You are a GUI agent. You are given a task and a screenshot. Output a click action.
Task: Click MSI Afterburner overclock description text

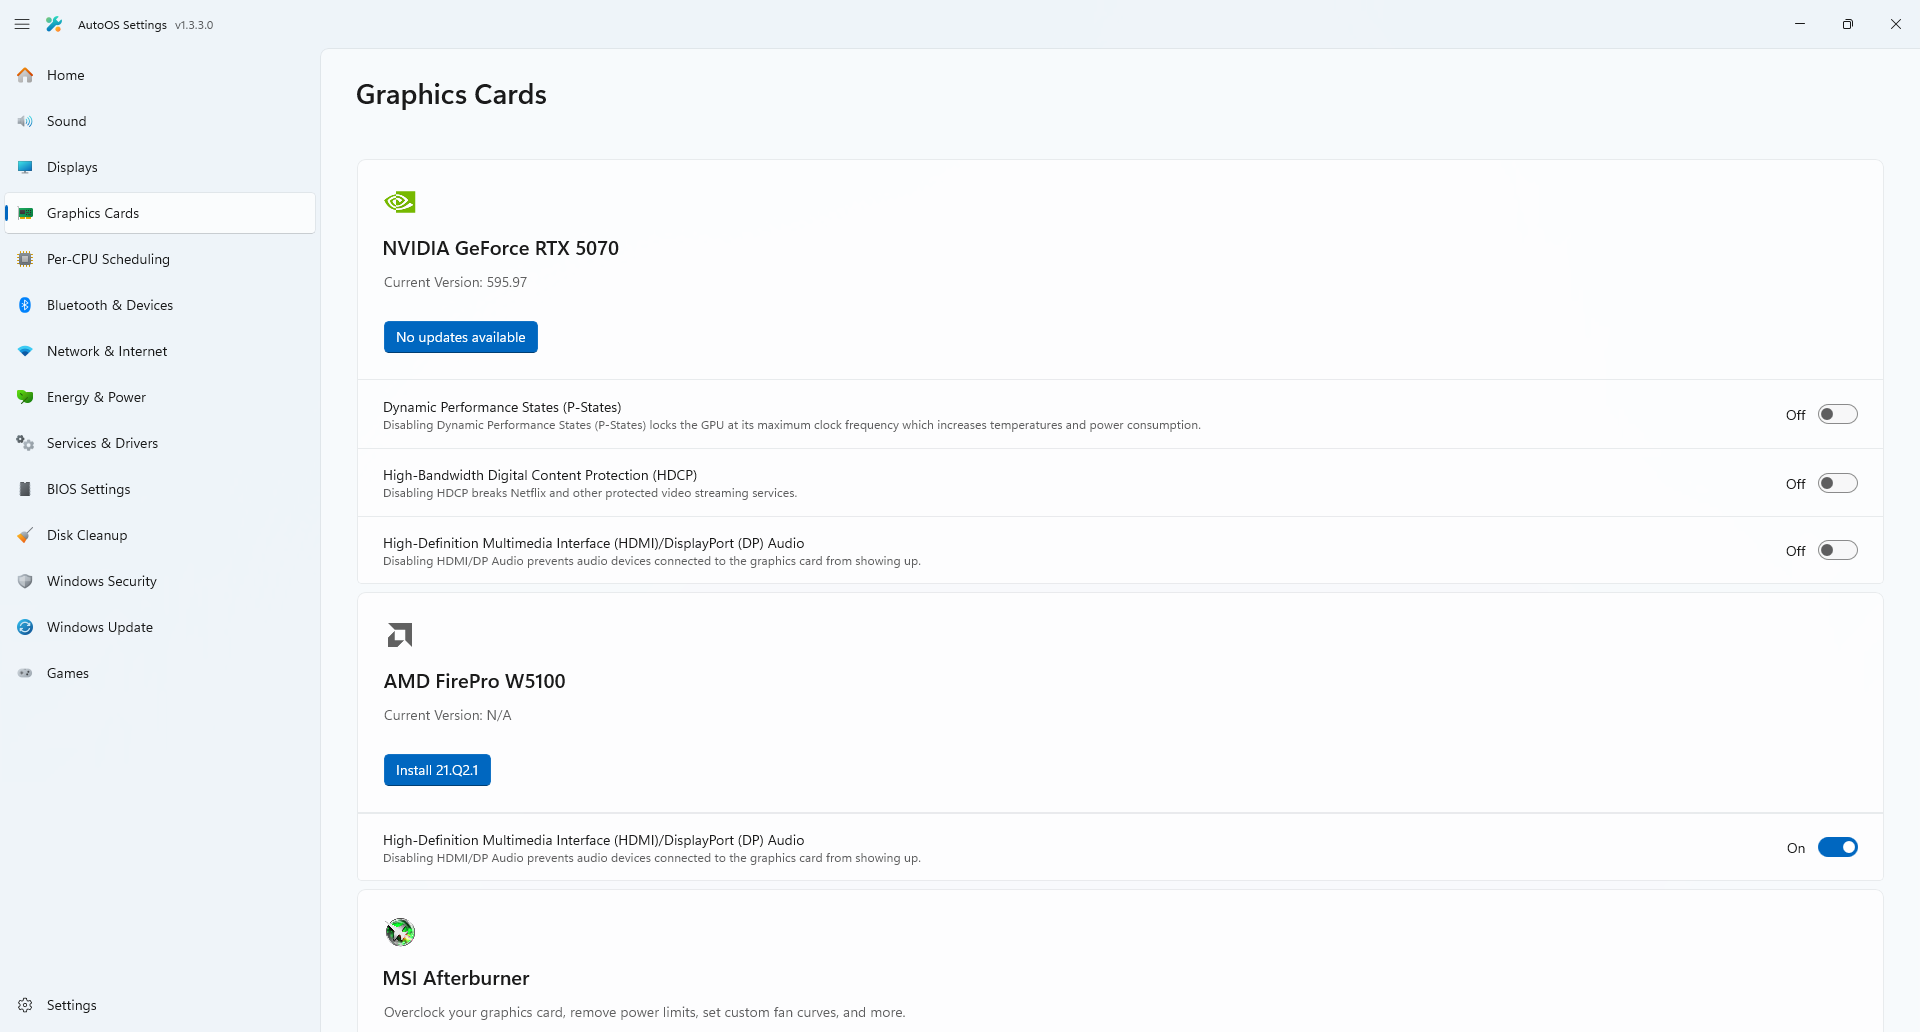click(644, 1012)
